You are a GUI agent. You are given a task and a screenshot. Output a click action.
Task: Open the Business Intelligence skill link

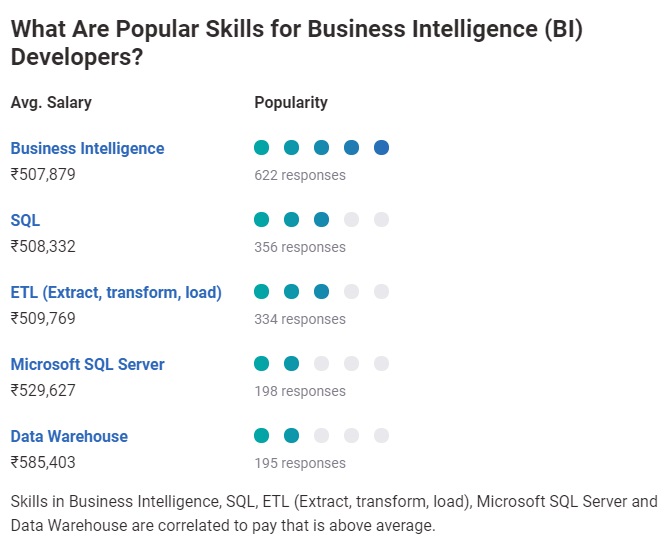pos(87,148)
